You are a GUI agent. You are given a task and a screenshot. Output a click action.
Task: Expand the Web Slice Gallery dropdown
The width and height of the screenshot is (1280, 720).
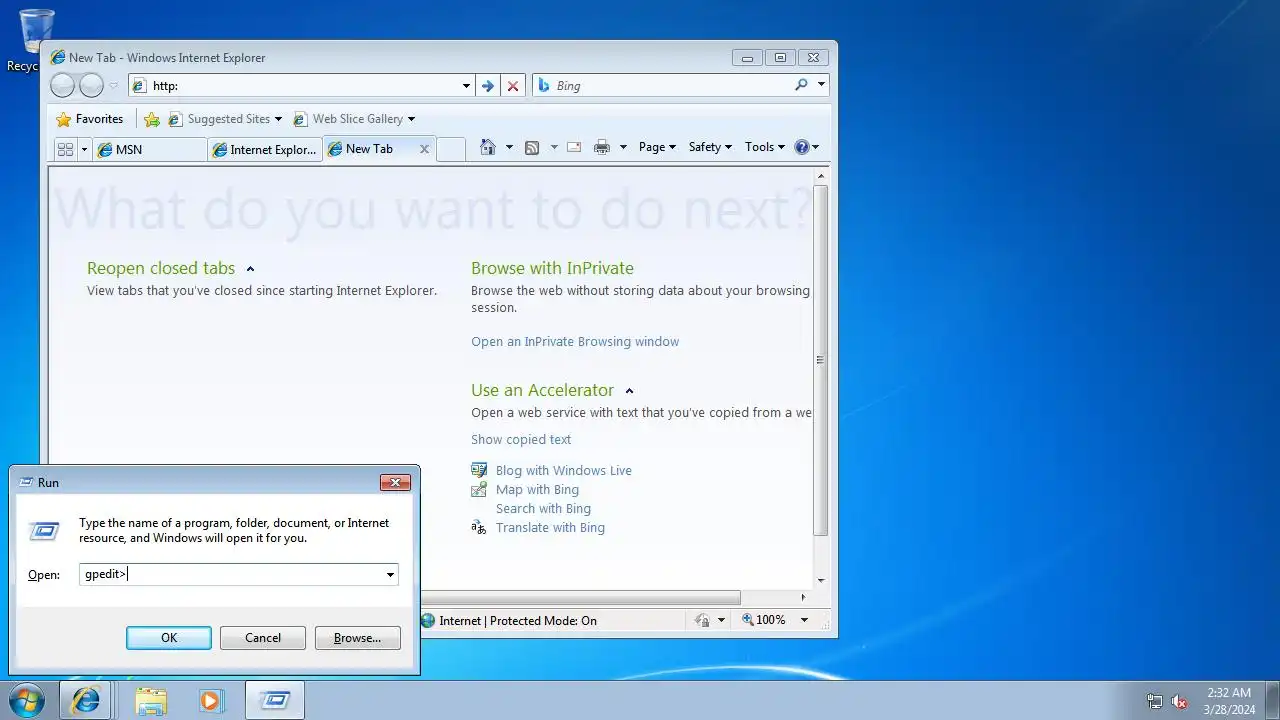(411, 119)
